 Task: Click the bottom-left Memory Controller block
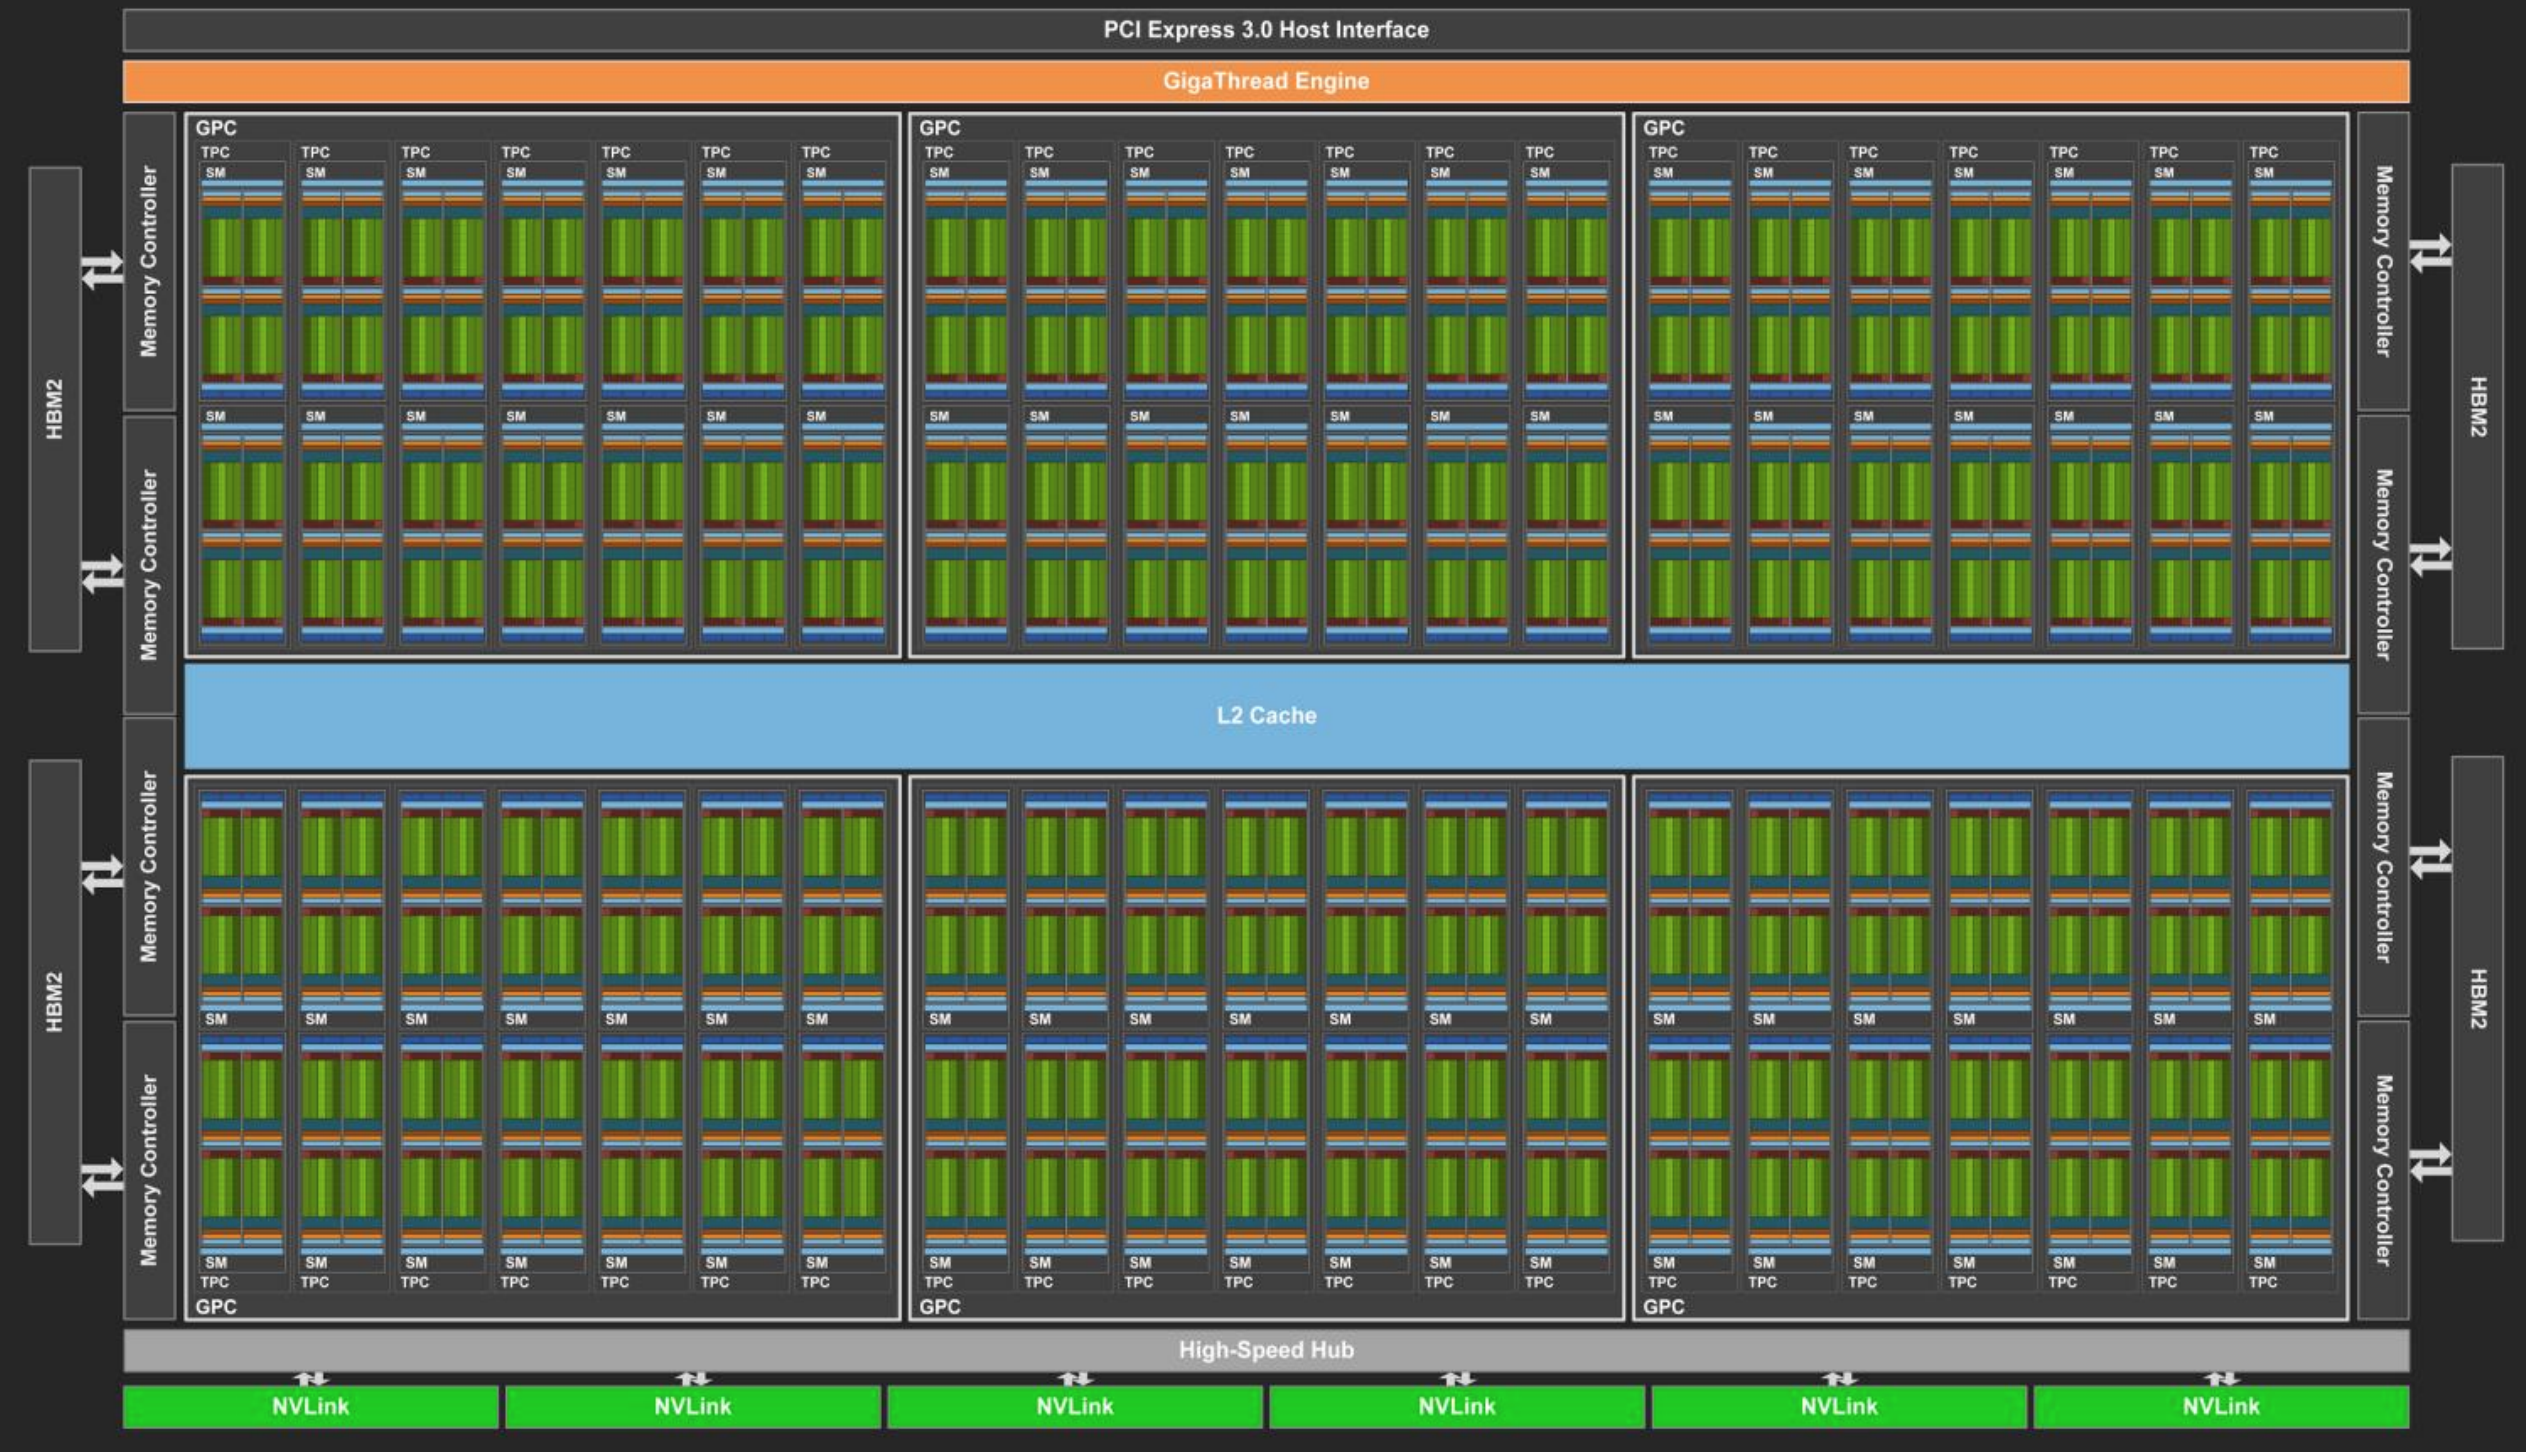click(149, 1170)
